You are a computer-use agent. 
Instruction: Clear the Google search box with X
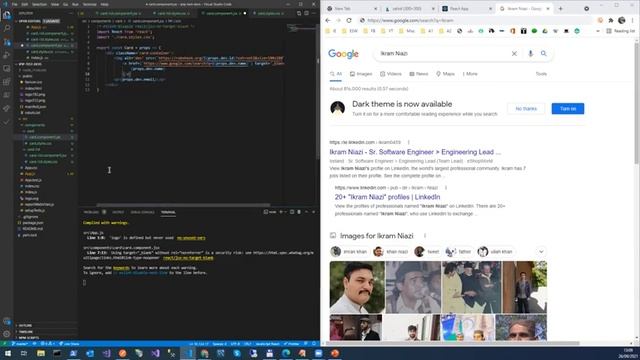(514, 53)
